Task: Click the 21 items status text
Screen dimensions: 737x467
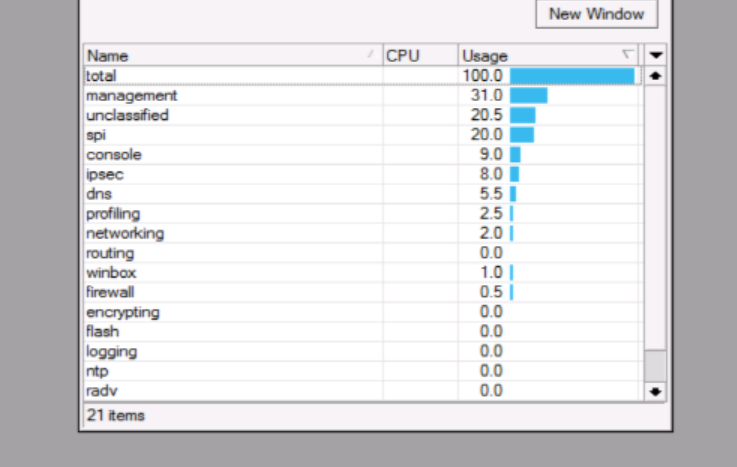Action: click(x=116, y=415)
